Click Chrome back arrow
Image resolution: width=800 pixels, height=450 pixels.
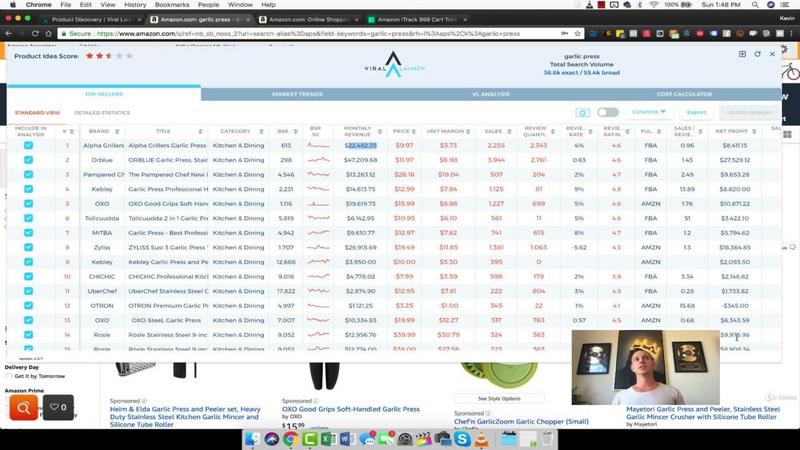pos(8,34)
